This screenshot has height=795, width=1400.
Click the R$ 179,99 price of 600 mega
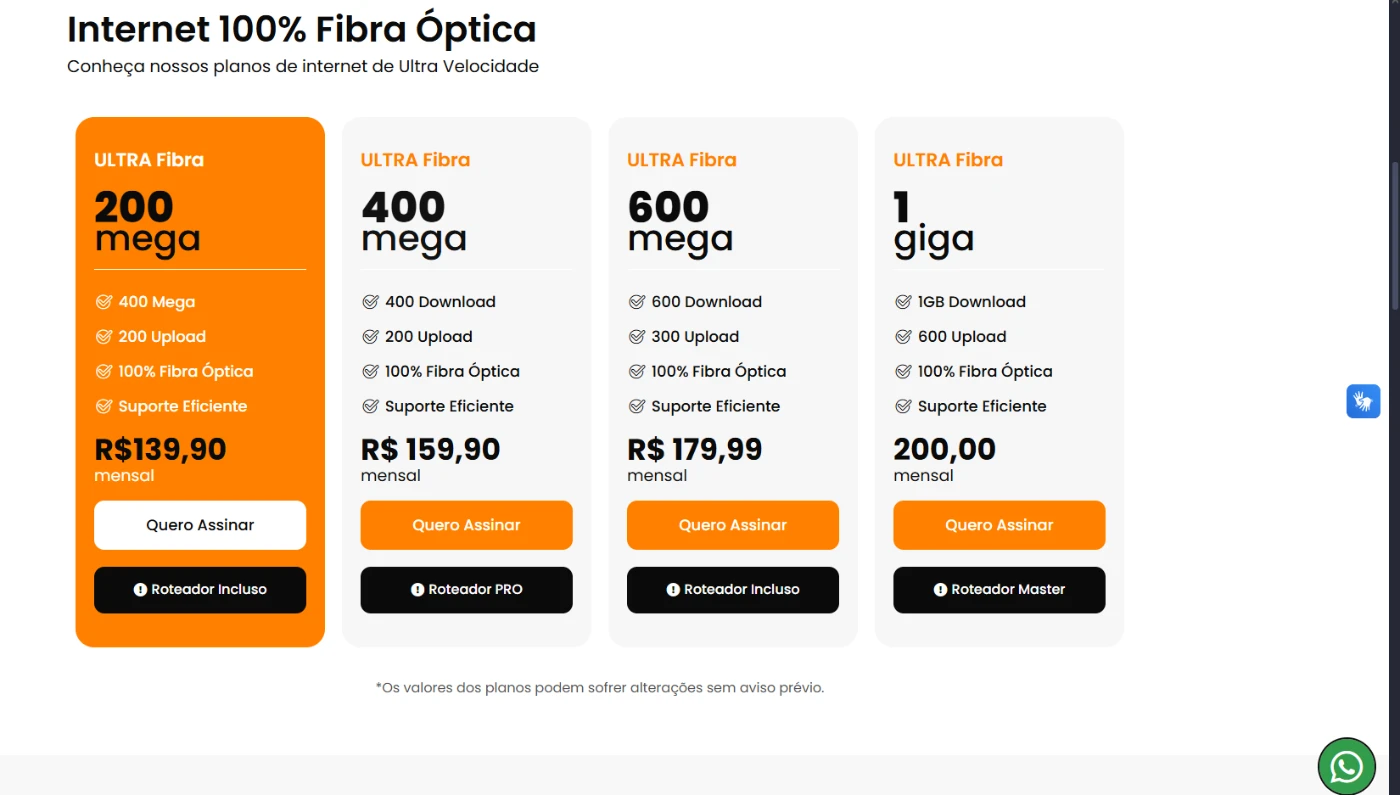click(x=694, y=450)
